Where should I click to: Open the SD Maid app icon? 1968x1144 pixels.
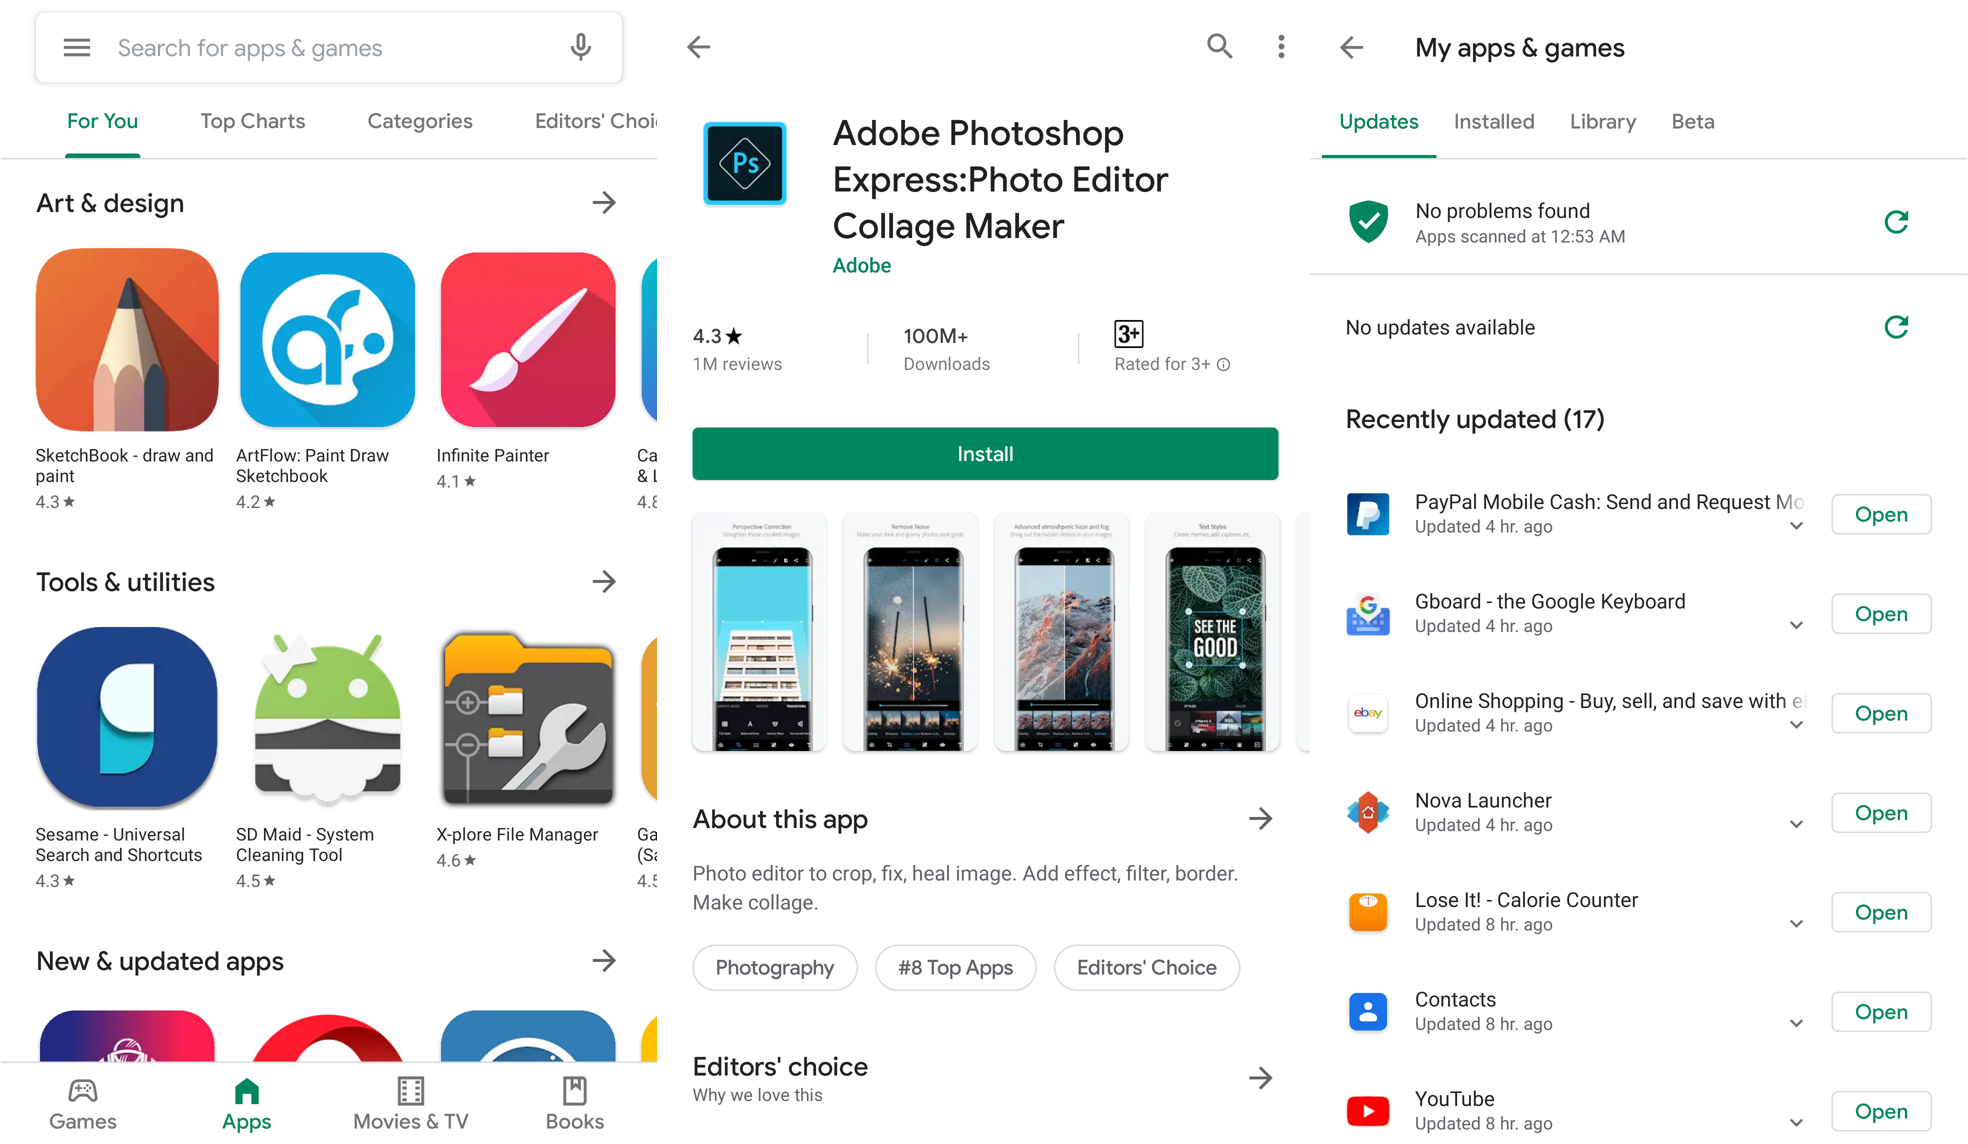(x=327, y=717)
